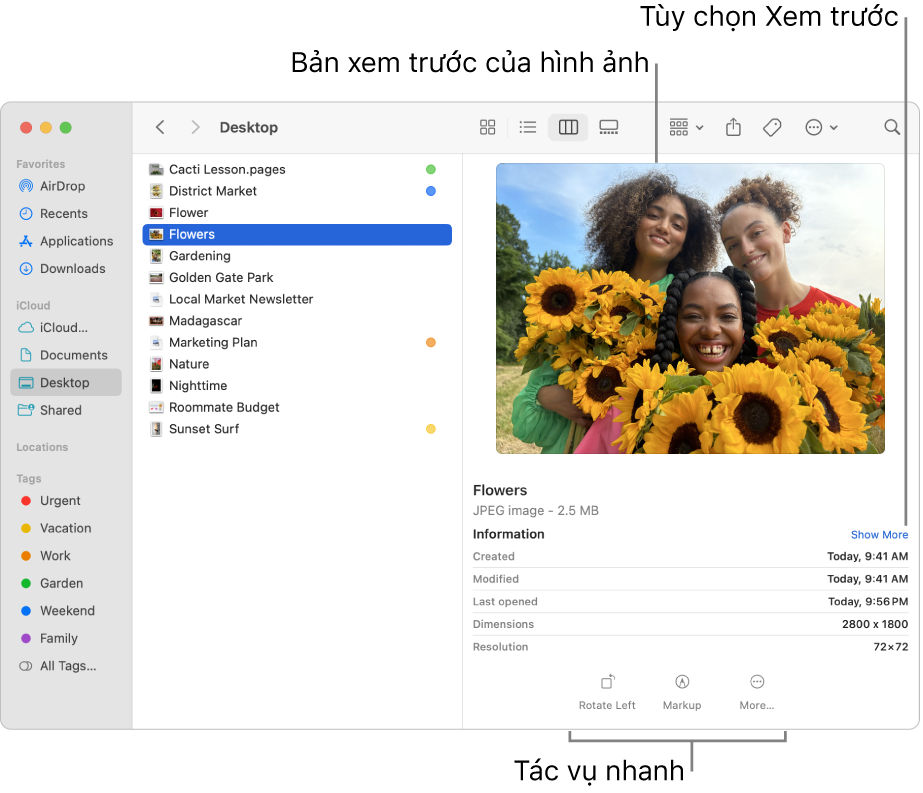Open the Desktop sidebar item

[x=65, y=382]
